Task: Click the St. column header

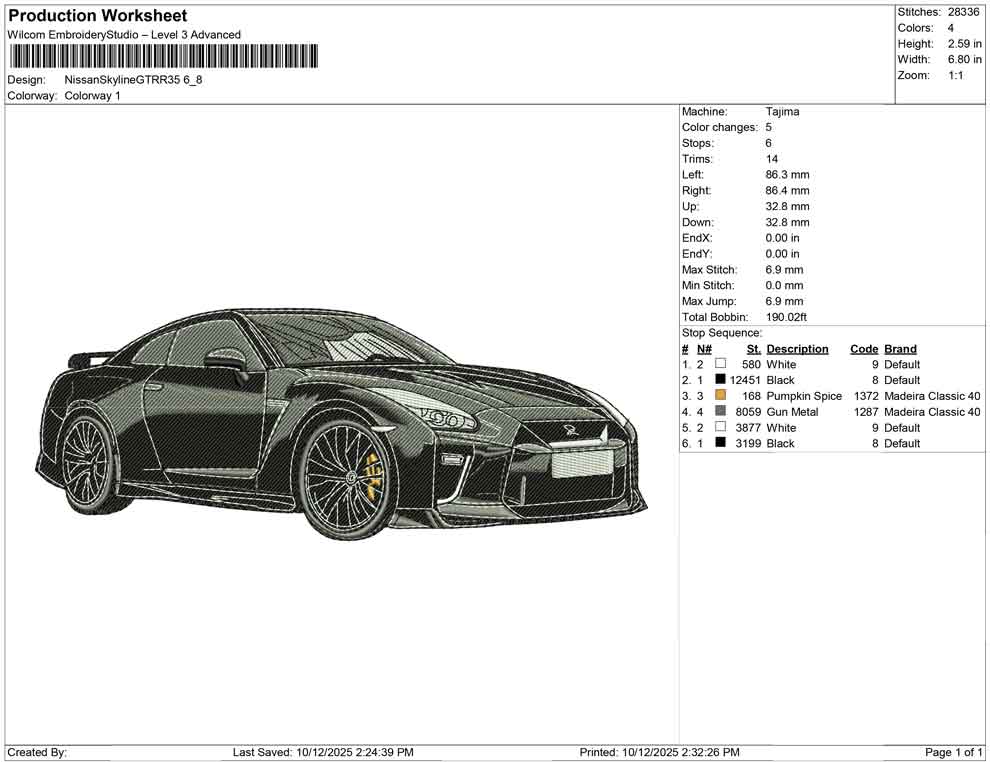Action: (x=753, y=349)
